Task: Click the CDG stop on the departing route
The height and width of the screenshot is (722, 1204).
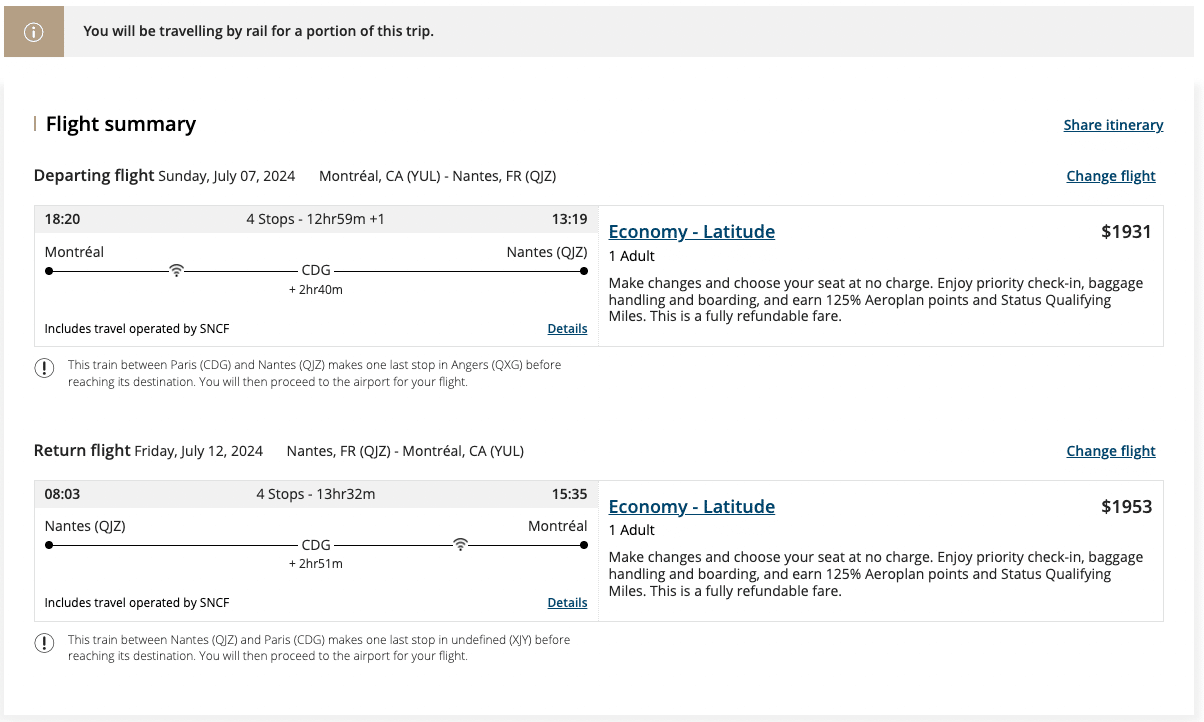Action: [316, 270]
